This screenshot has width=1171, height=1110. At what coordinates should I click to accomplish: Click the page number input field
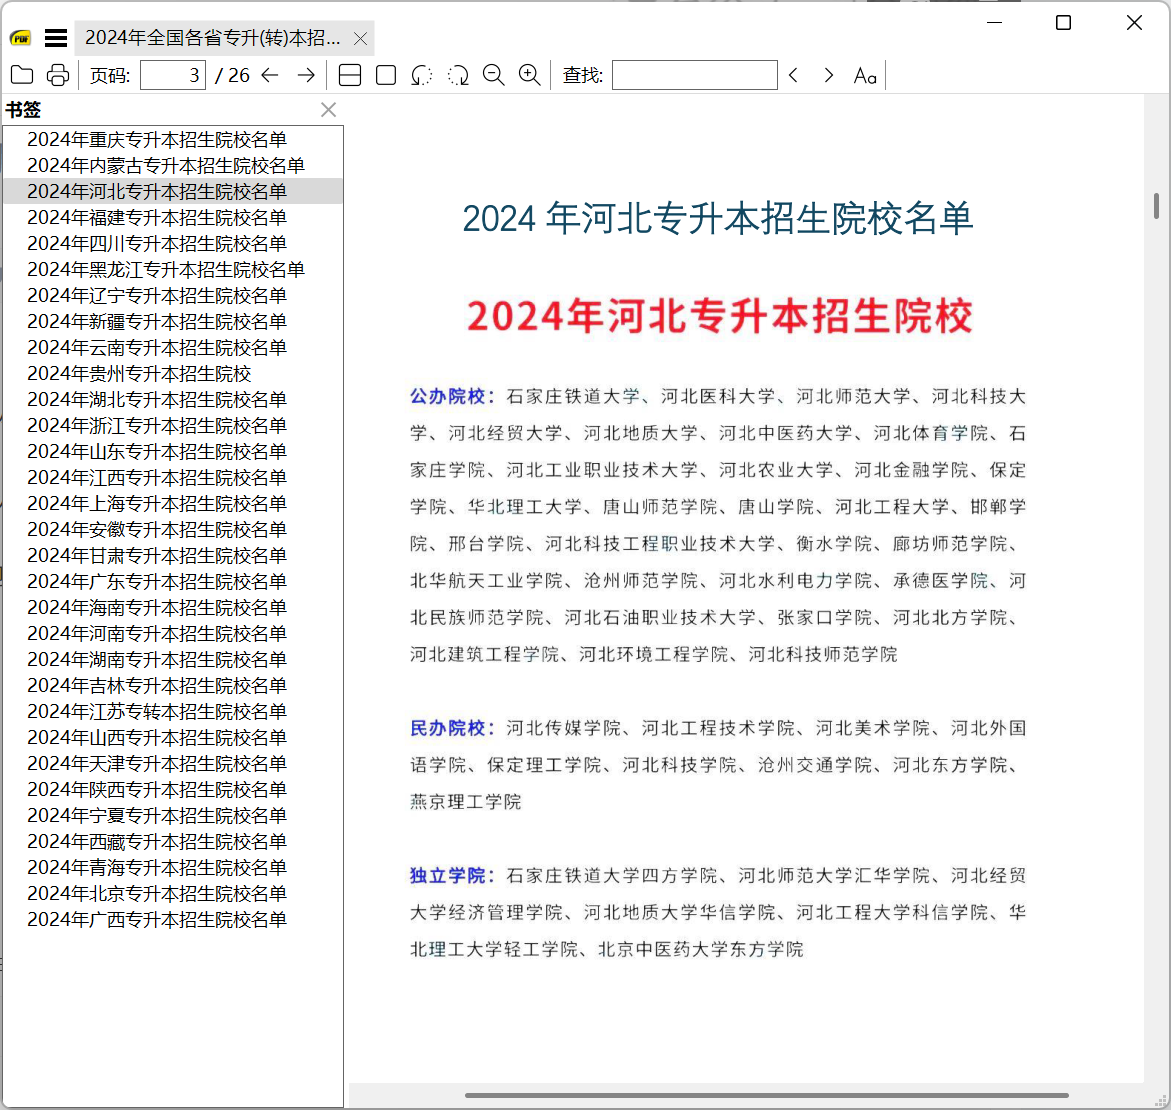tap(172, 74)
